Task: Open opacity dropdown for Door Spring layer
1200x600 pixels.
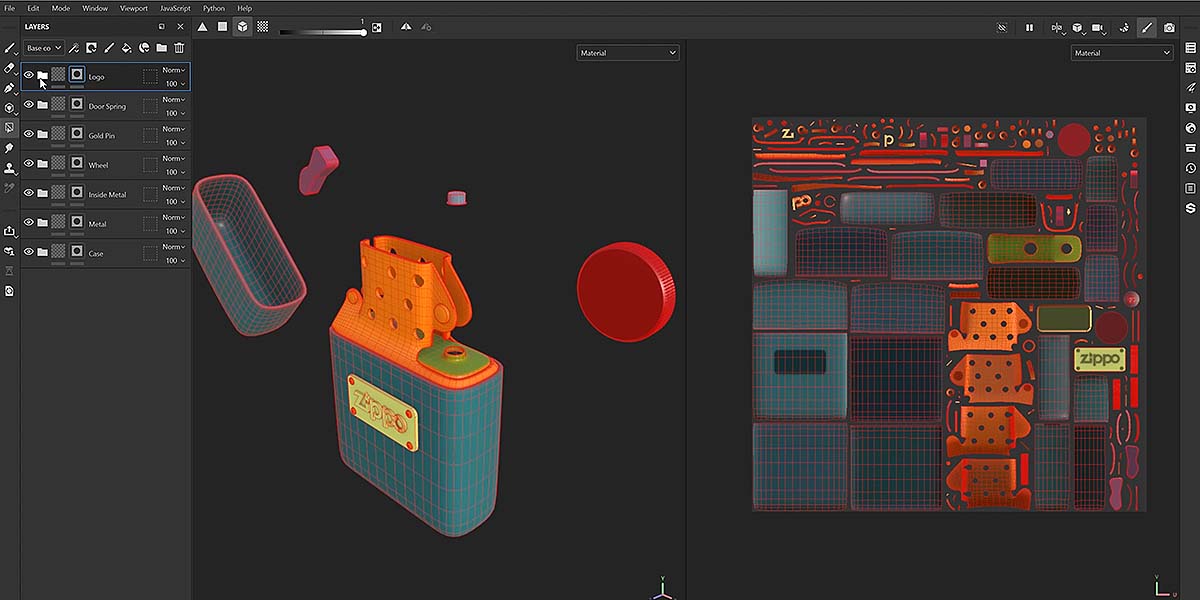Action: point(174,113)
